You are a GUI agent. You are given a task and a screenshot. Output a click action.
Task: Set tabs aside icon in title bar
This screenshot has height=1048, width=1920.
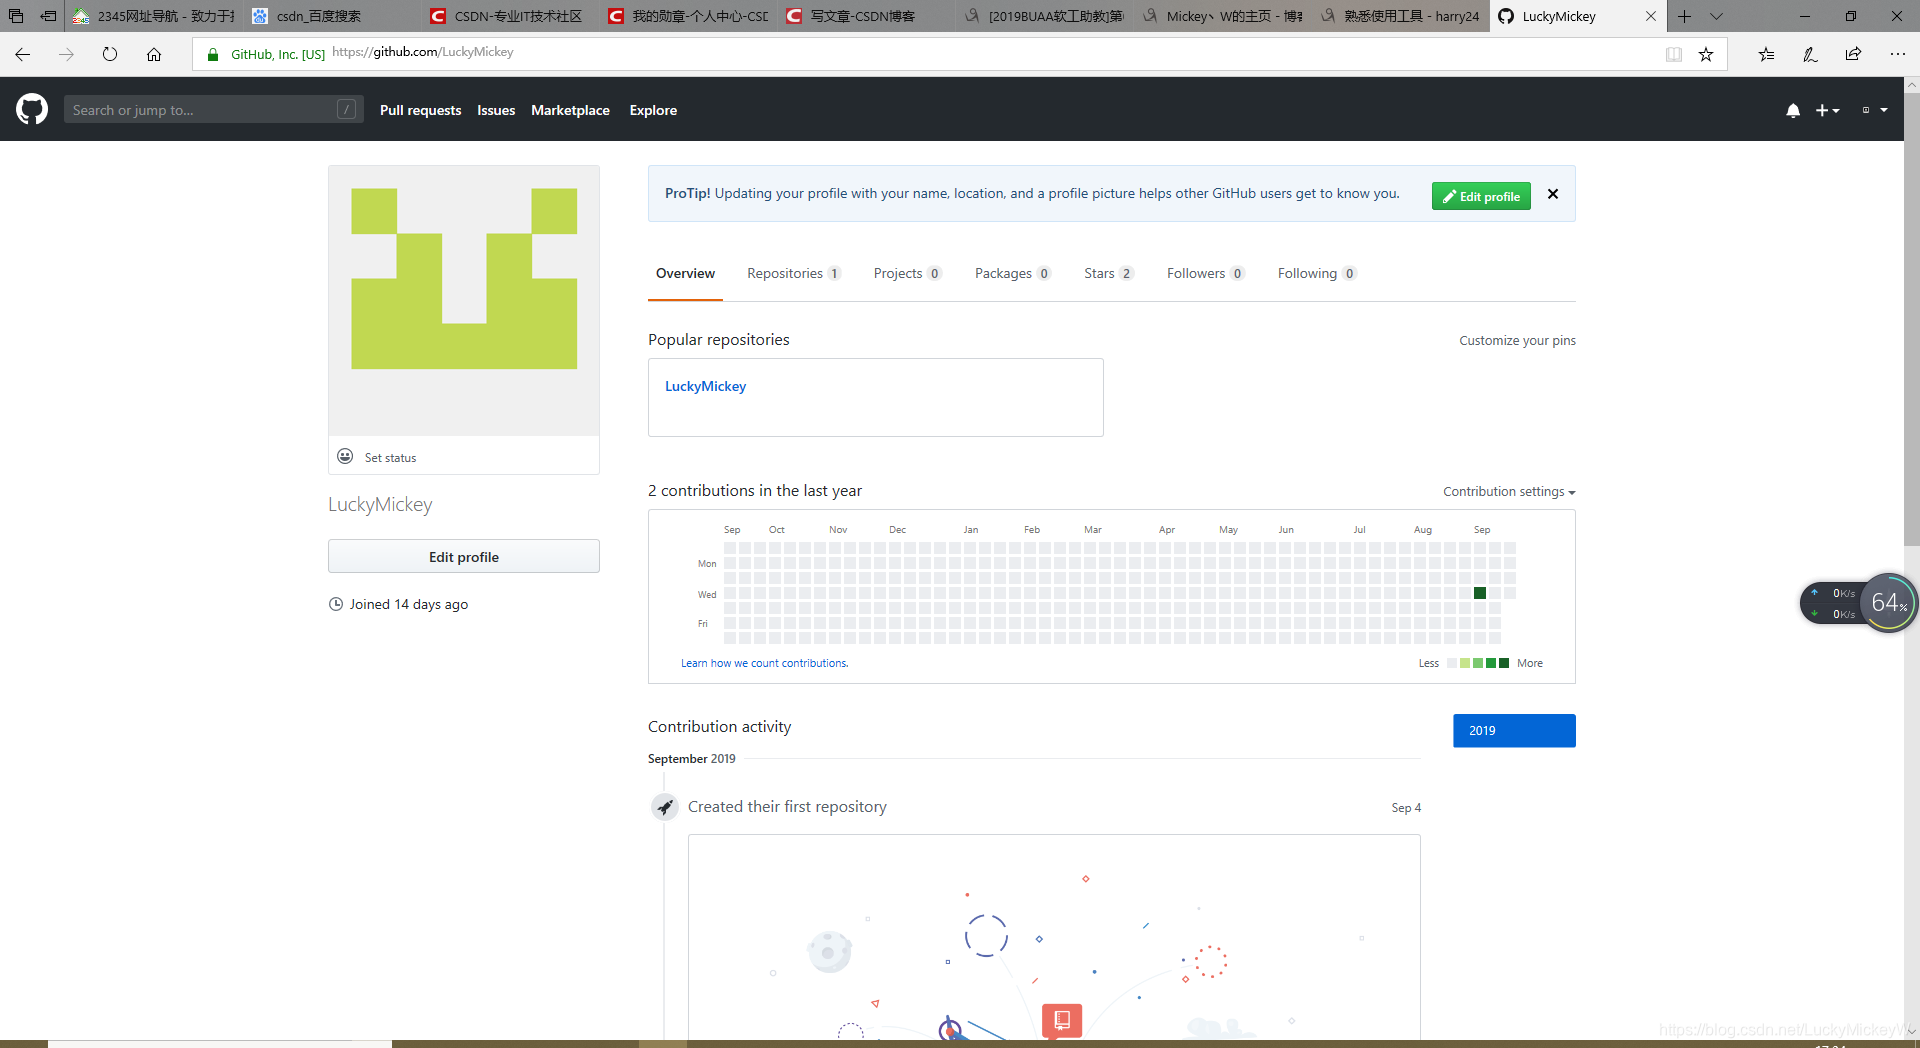click(48, 16)
